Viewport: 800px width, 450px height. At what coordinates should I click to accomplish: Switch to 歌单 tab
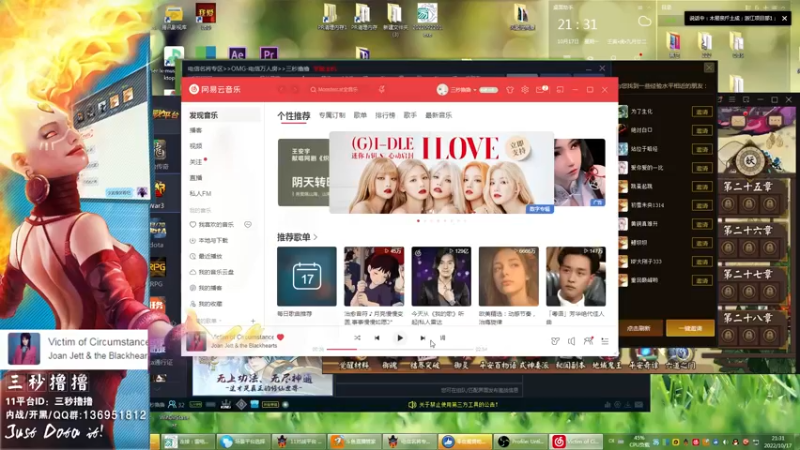[x=360, y=115]
